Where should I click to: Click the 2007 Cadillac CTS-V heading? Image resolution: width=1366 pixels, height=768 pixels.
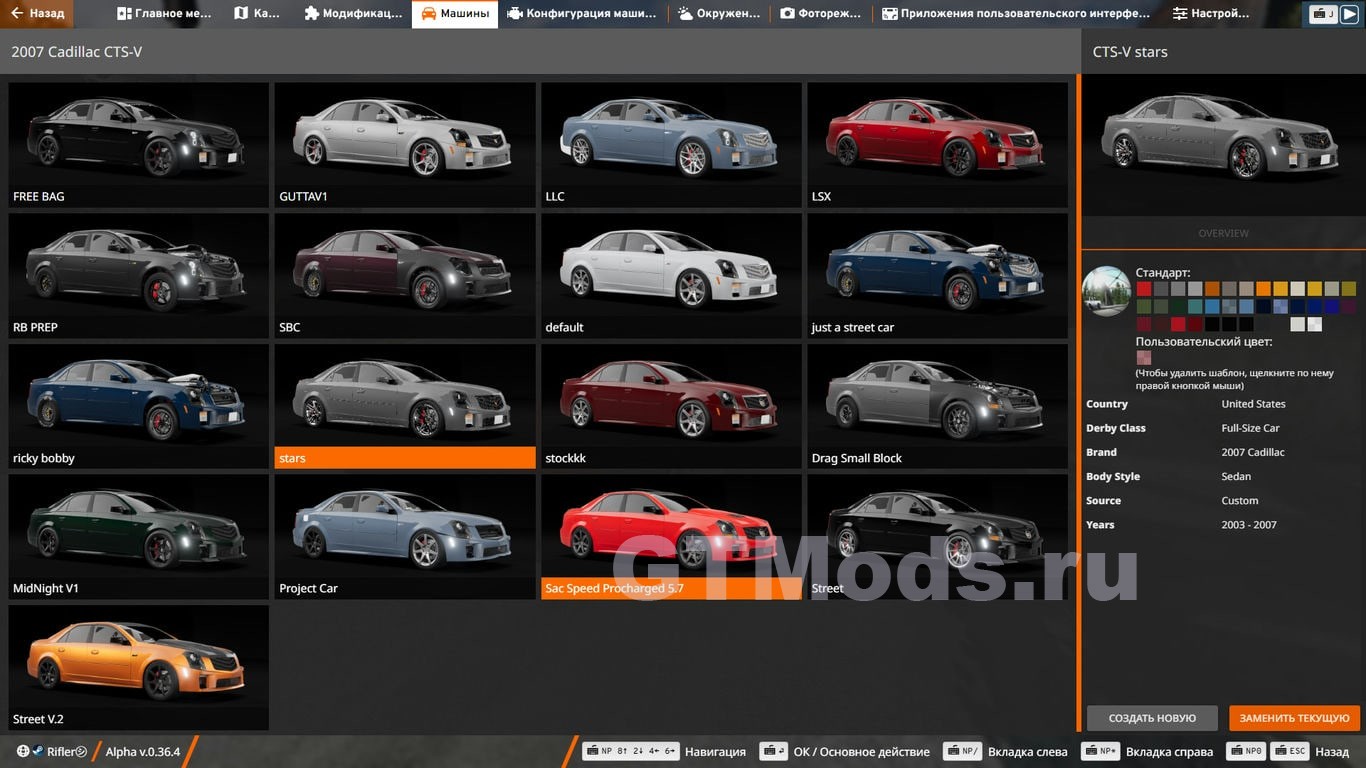(77, 52)
